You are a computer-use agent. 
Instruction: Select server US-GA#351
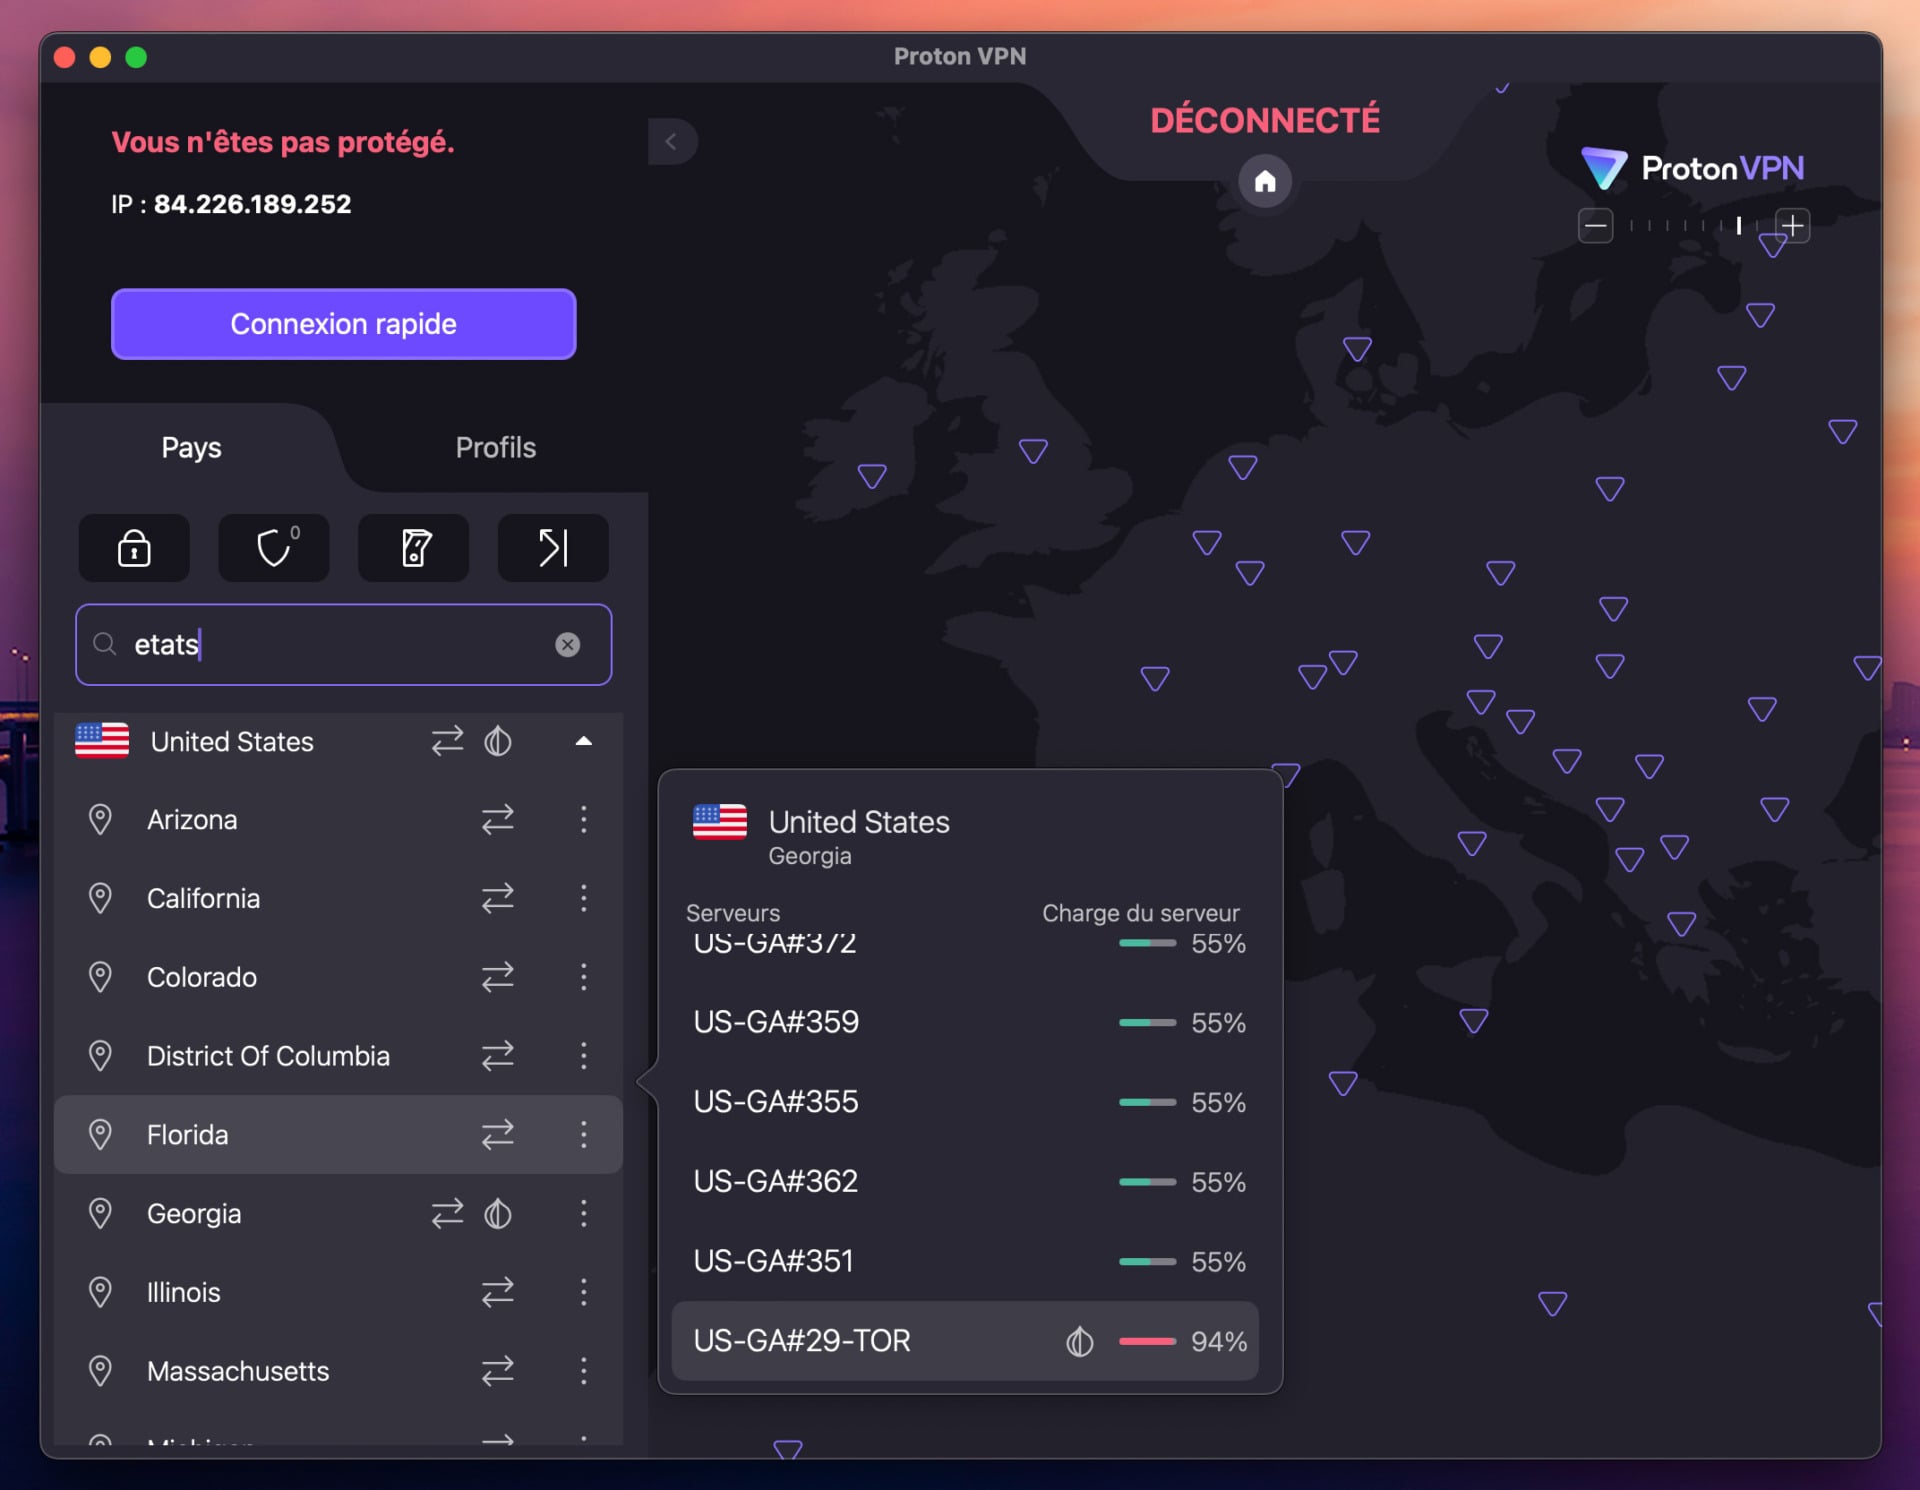coord(965,1261)
